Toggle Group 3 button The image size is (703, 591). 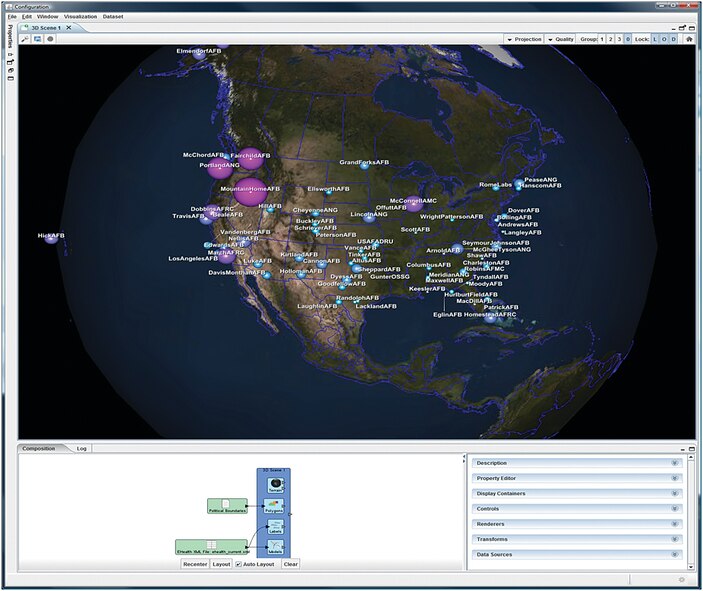click(619, 39)
